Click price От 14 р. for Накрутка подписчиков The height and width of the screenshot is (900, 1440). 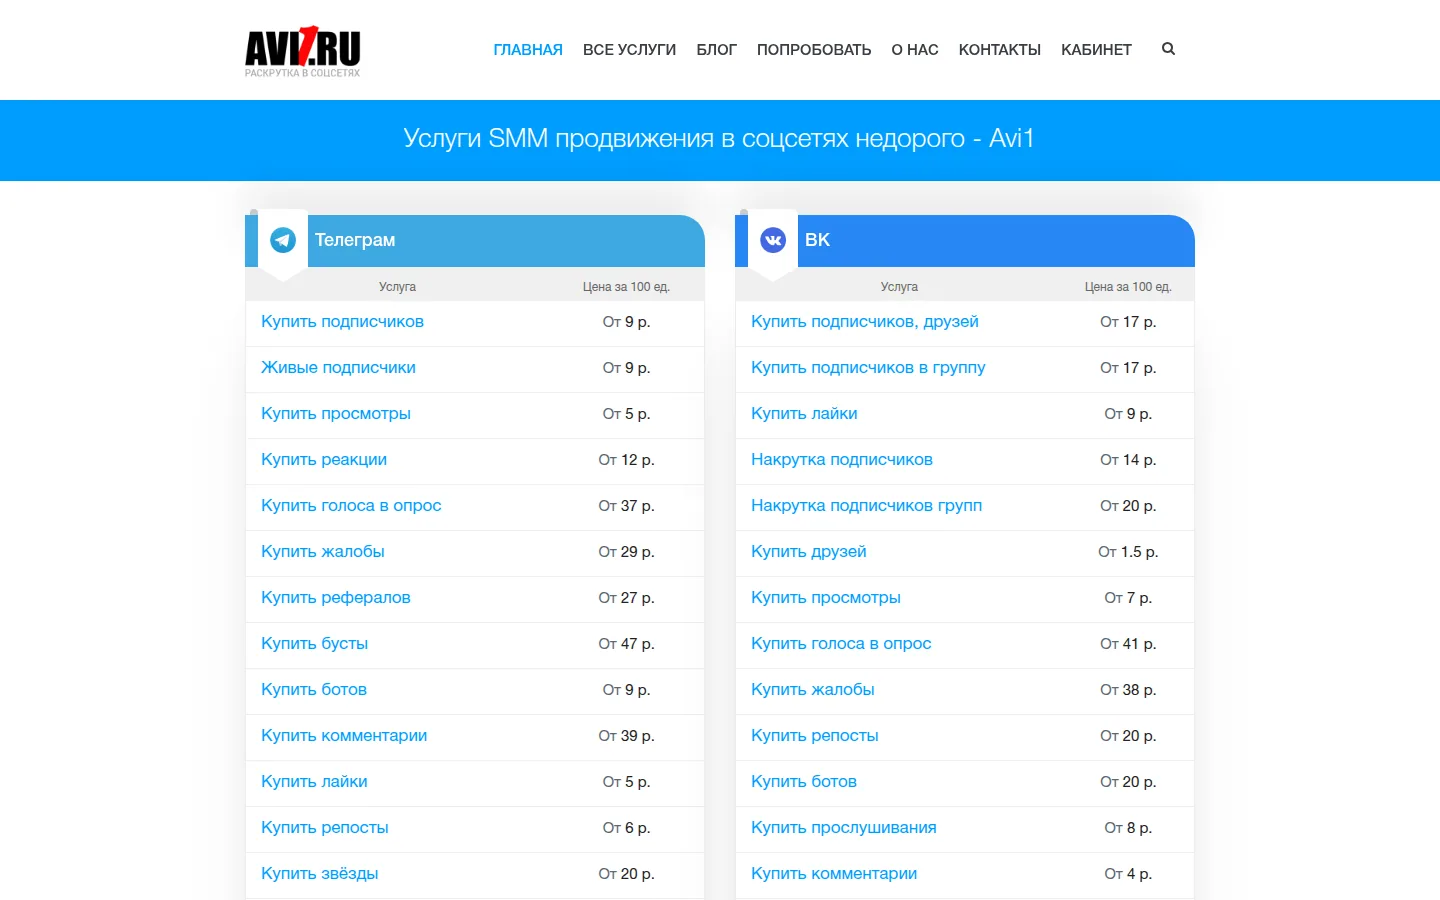coord(1128,460)
